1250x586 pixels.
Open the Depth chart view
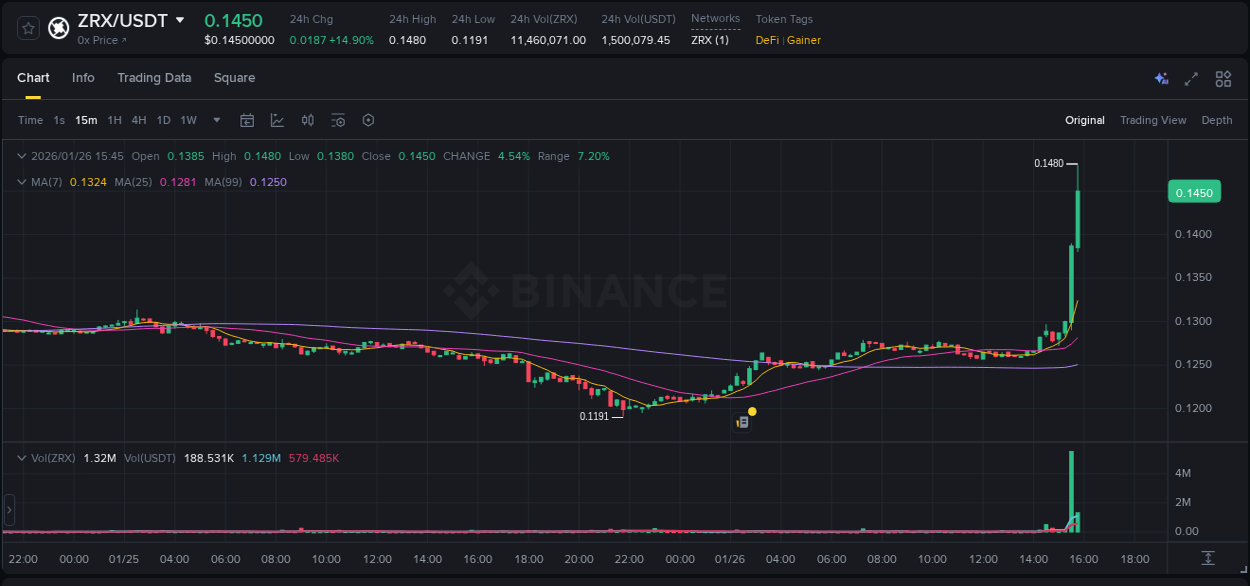click(x=1216, y=120)
